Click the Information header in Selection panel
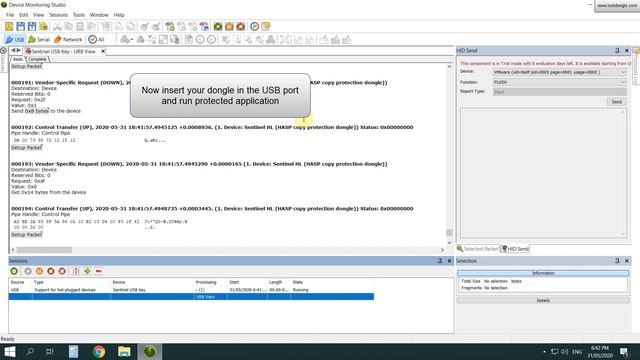640x360 pixels. [x=543, y=273]
